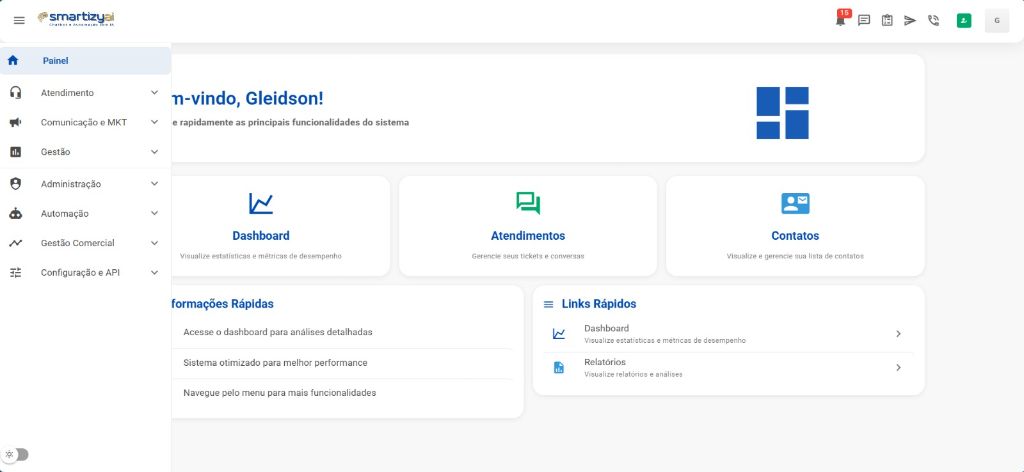Screen dimensions: 1024x472
Task: Open the Dashboard card title
Action: click(x=261, y=236)
